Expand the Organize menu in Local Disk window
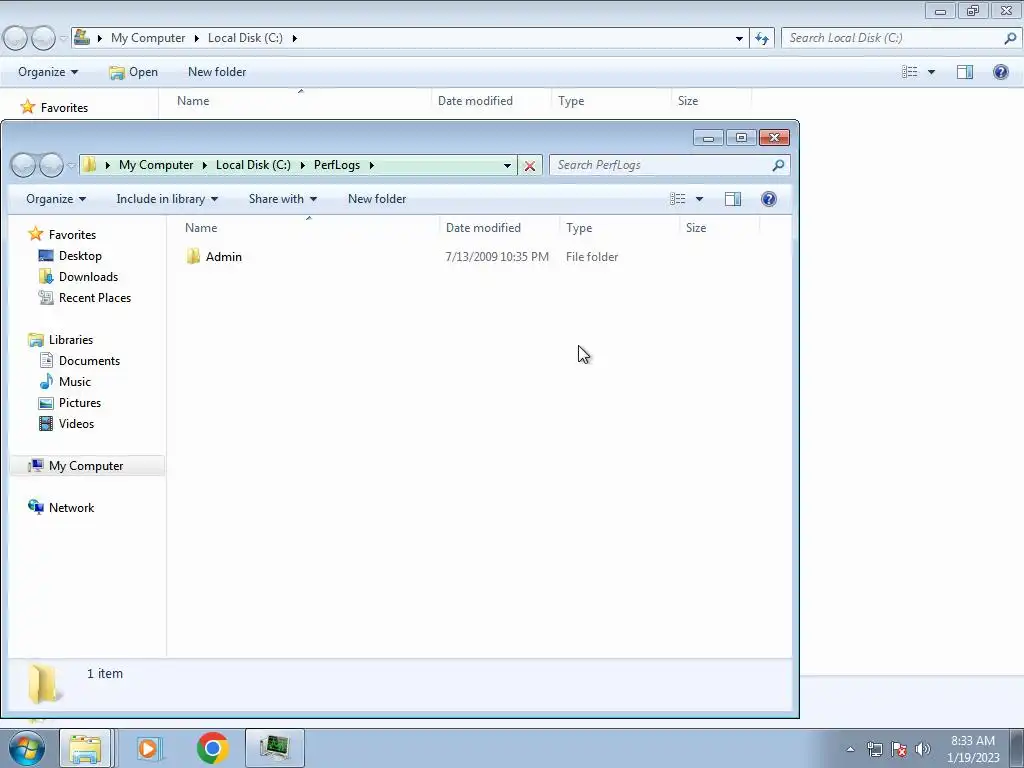Screen dimensions: 1024x768 pyautogui.click(x=48, y=72)
